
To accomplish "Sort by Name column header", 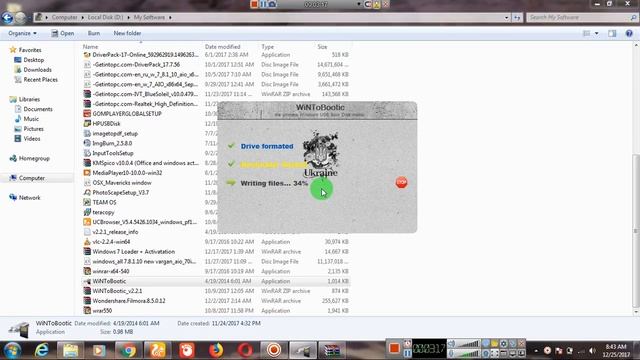I will click(x=90, y=47).
